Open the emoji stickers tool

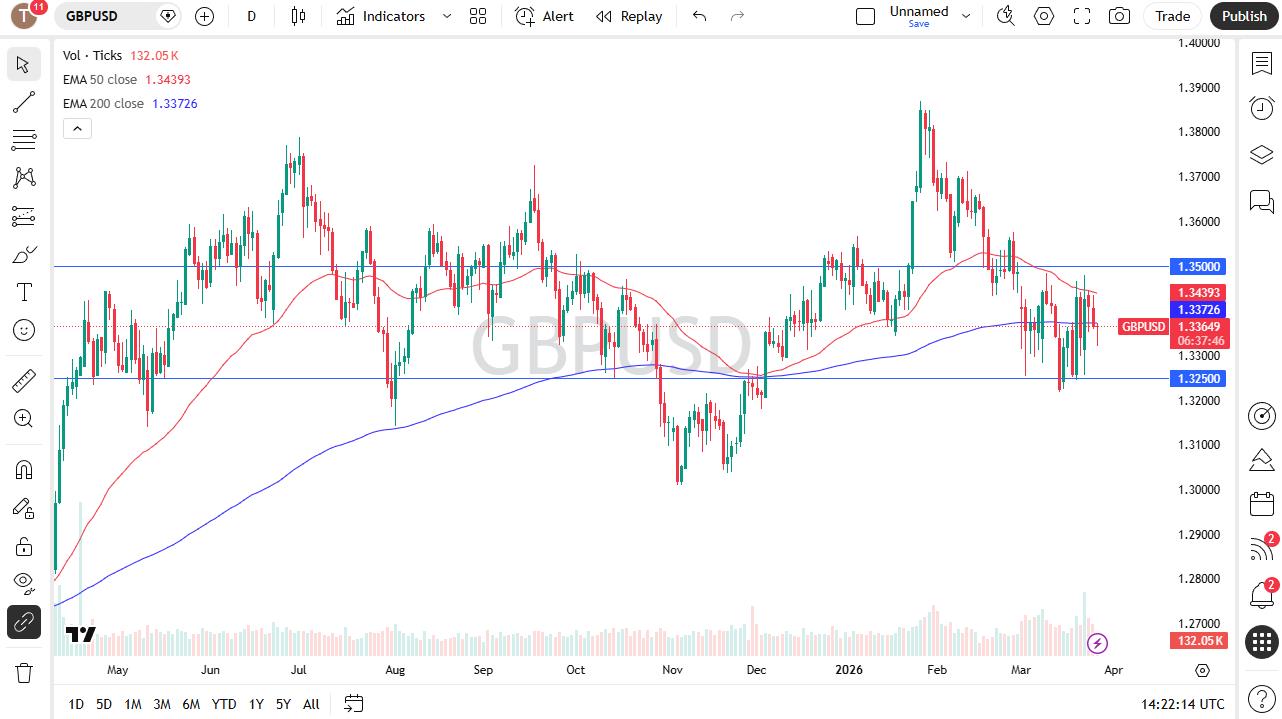[24, 329]
